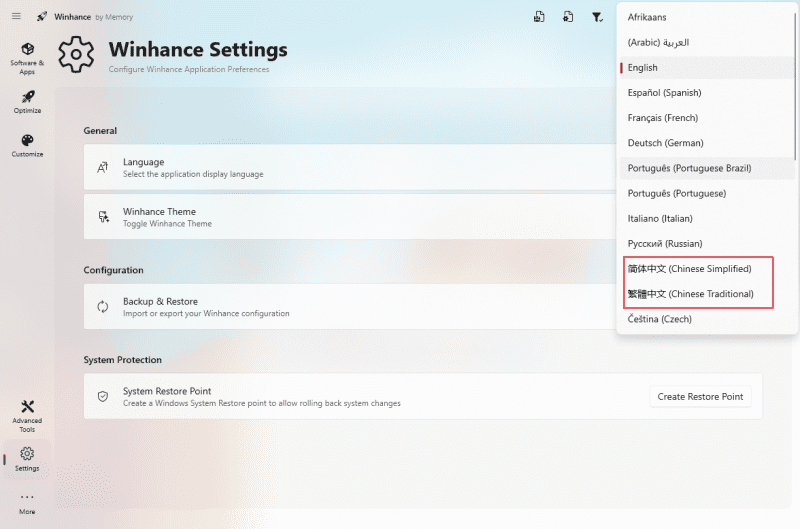Image resolution: width=800 pixels, height=529 pixels.
Task: Click the System Protection section heading
Action: point(122,360)
